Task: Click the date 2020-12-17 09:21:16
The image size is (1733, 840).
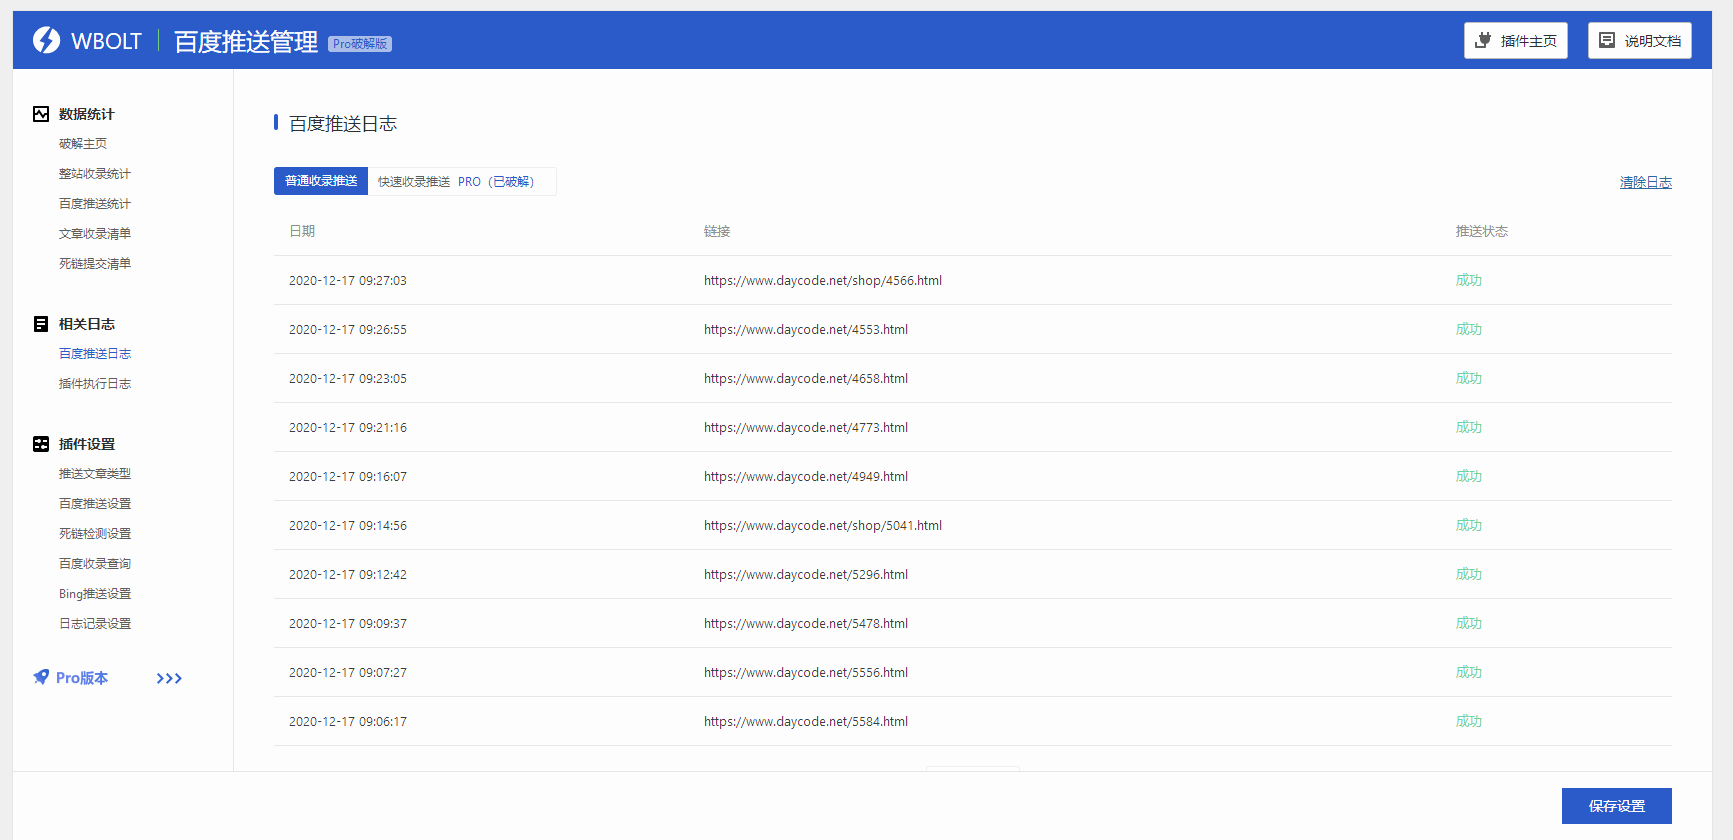Action: coord(348,428)
